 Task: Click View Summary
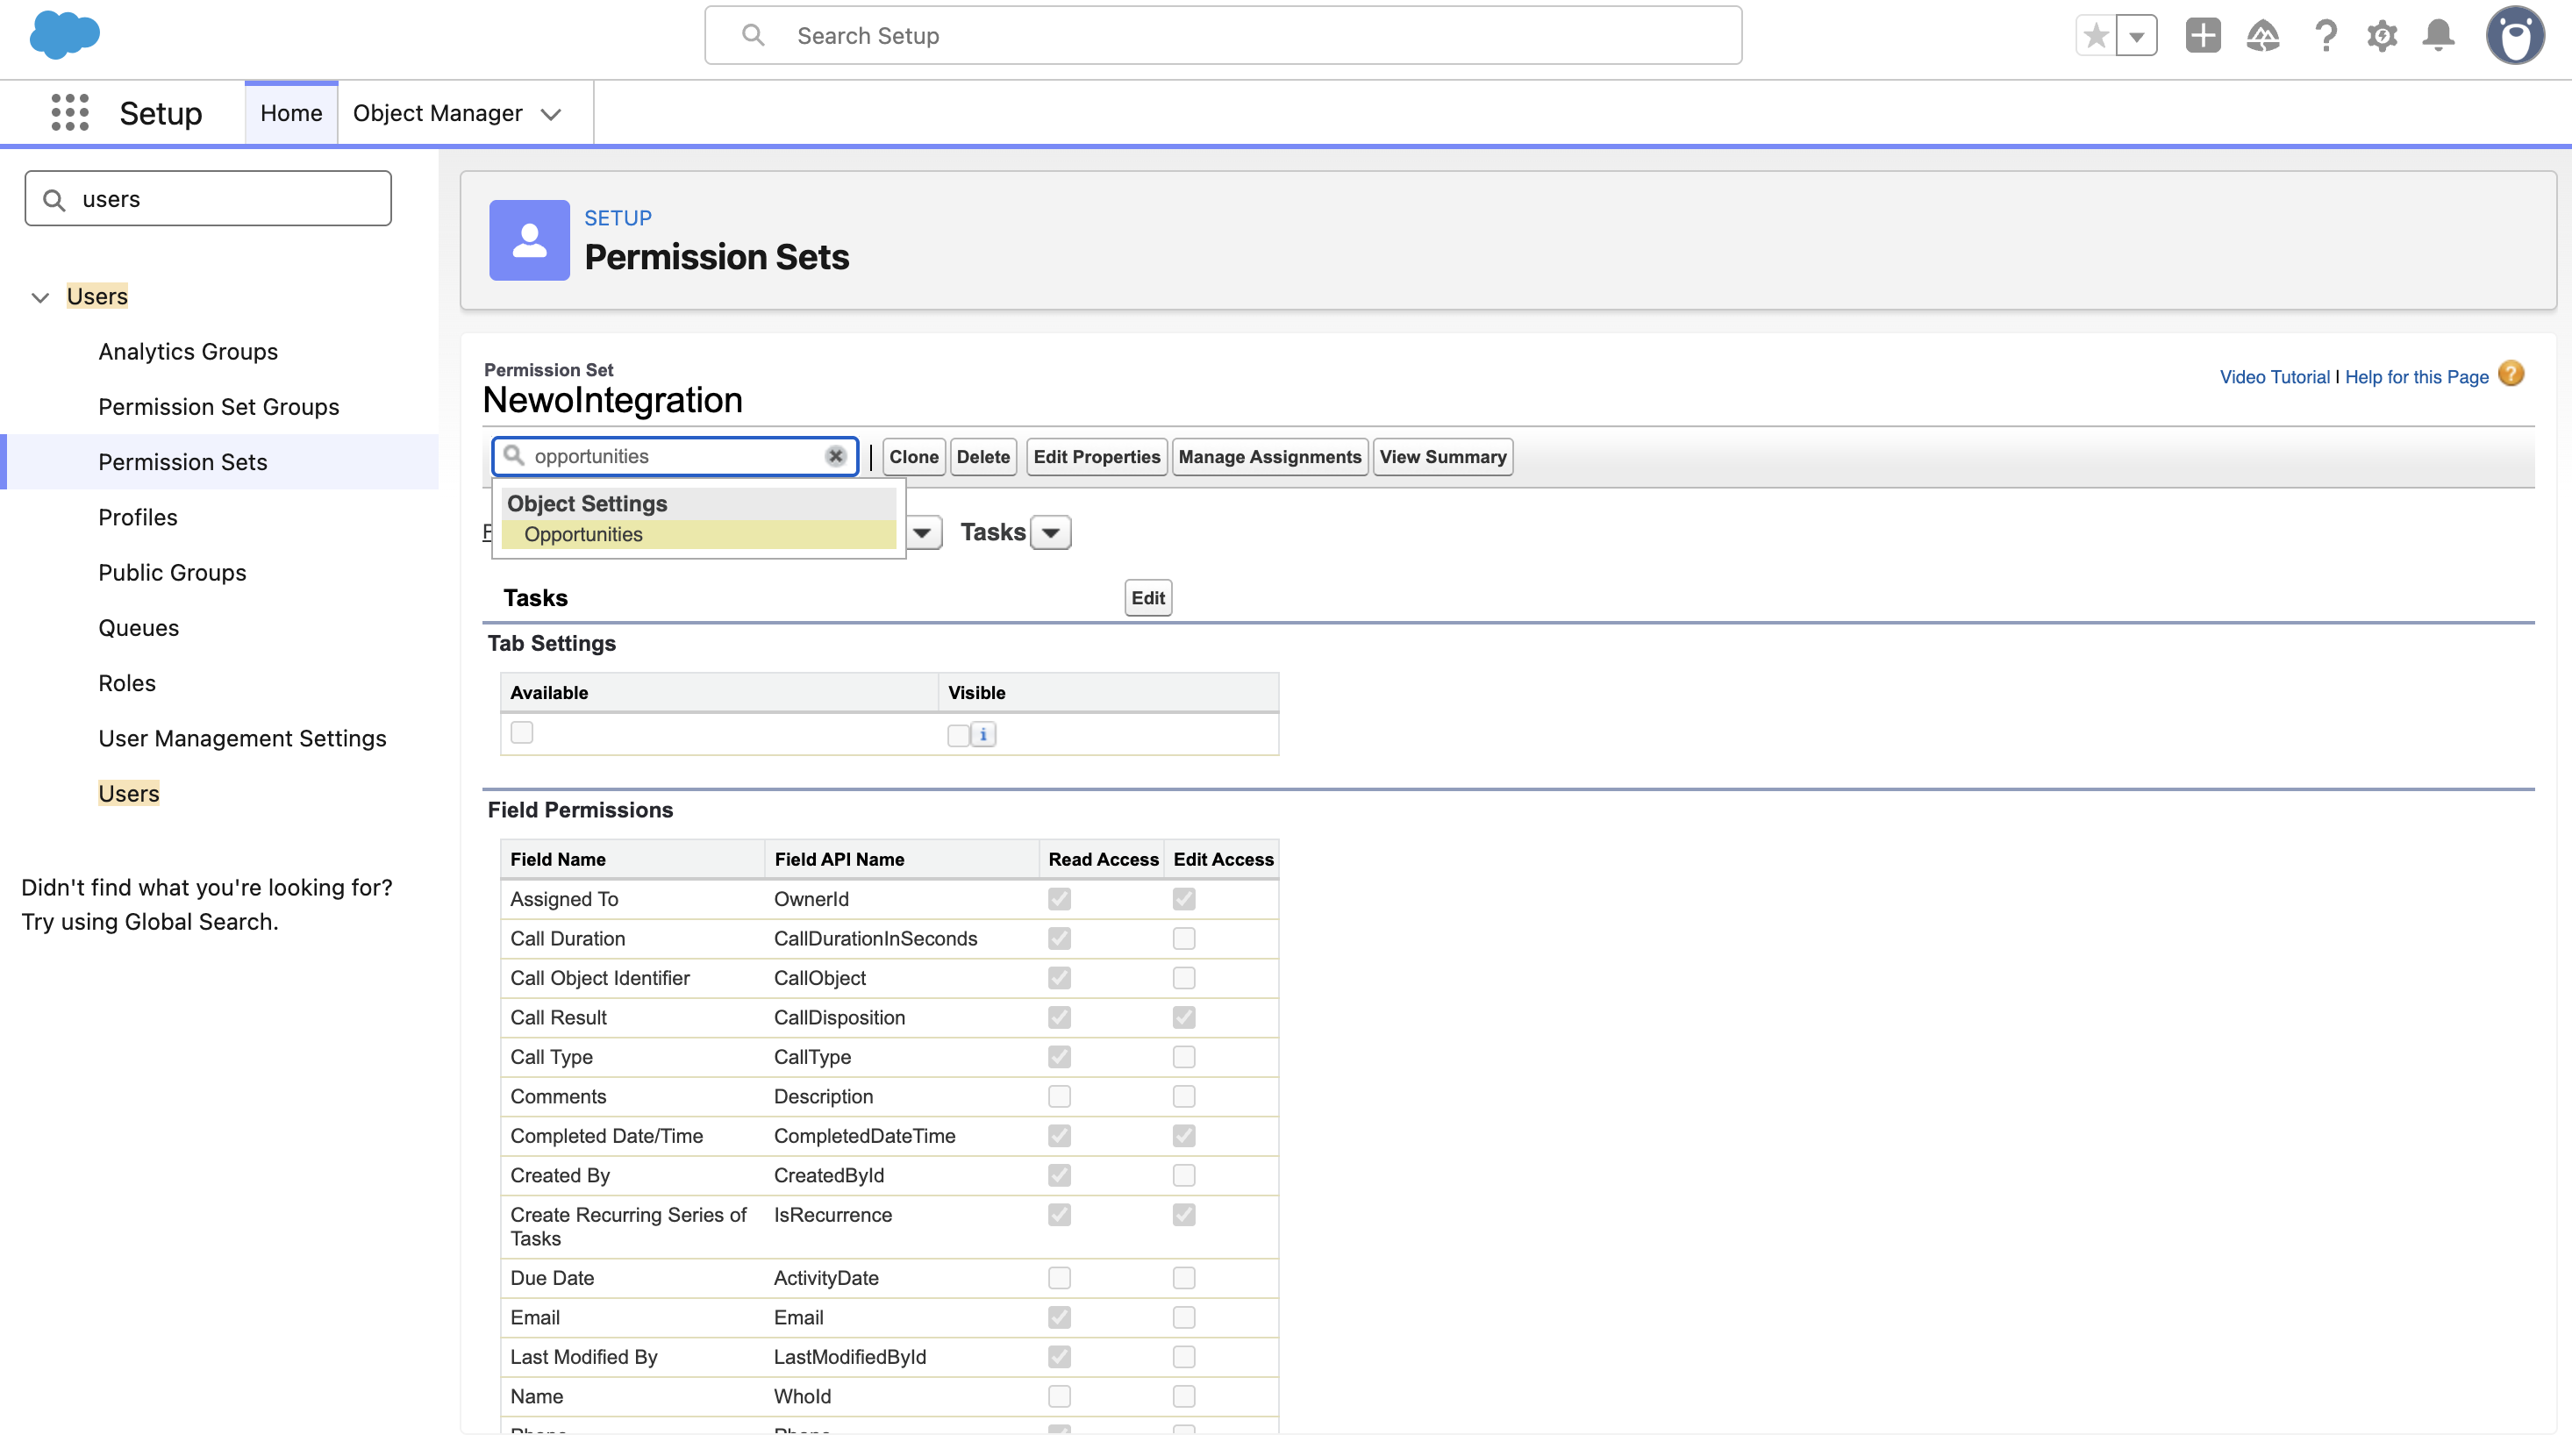[1443, 457]
